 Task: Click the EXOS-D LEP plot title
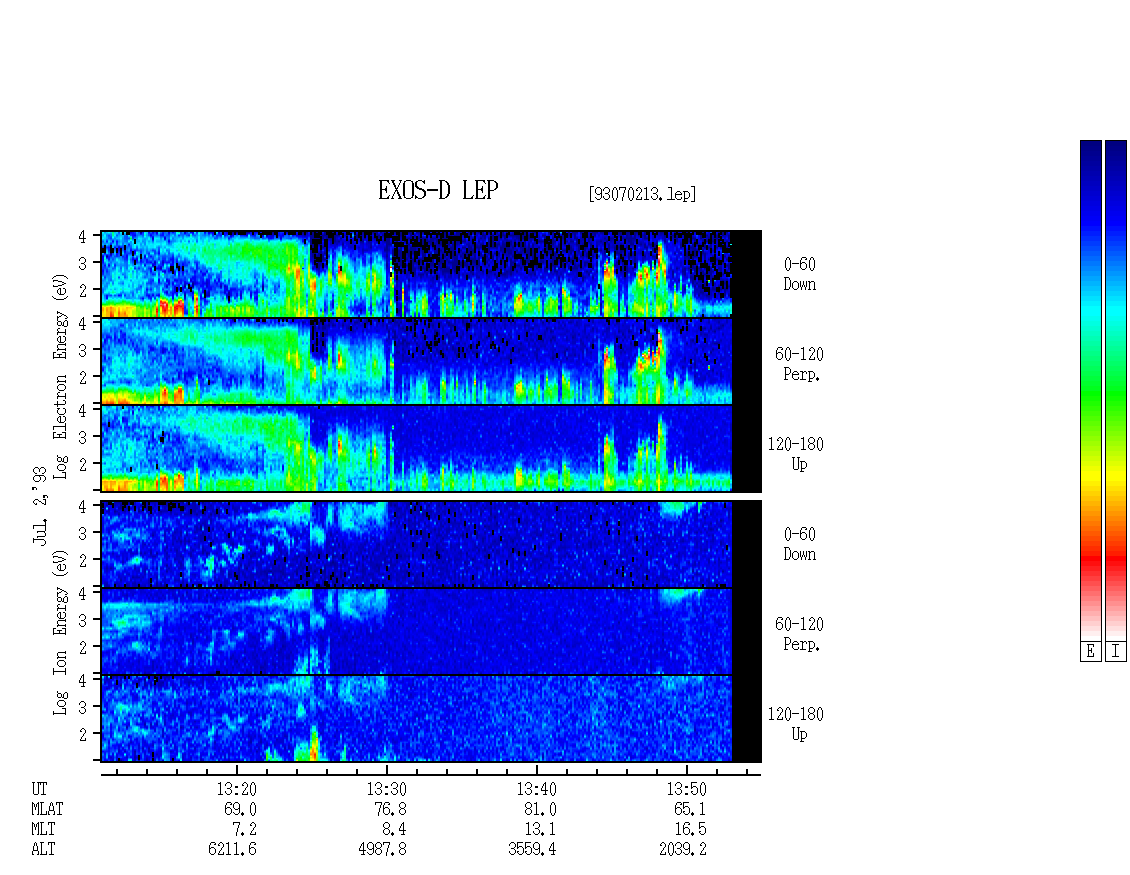(438, 190)
